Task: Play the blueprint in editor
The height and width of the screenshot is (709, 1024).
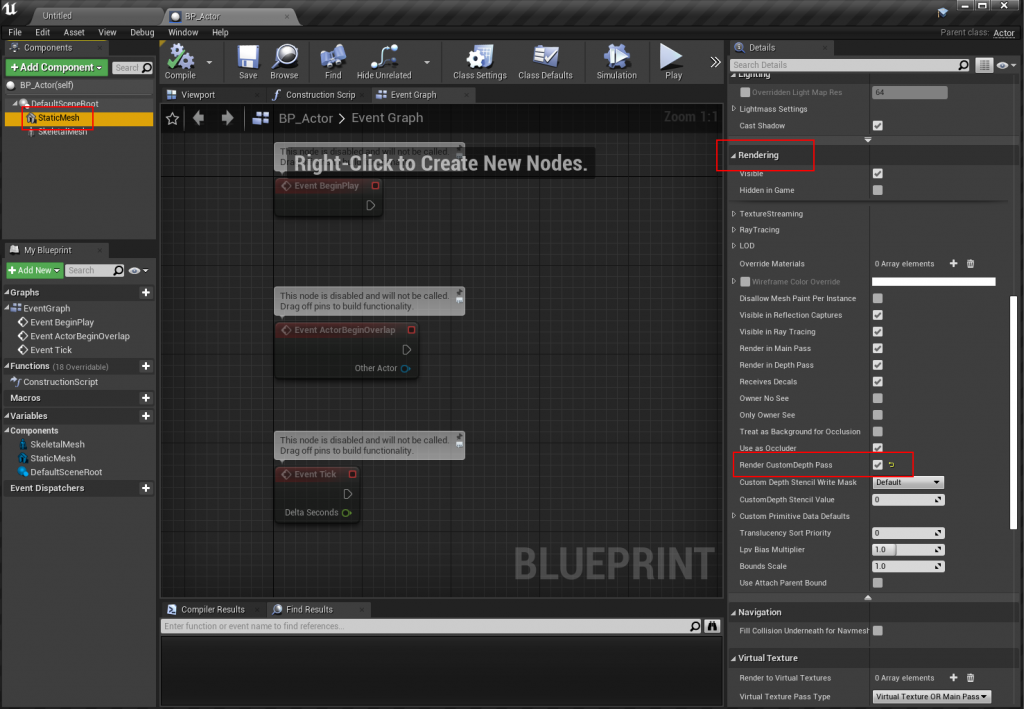Action: 673,62
